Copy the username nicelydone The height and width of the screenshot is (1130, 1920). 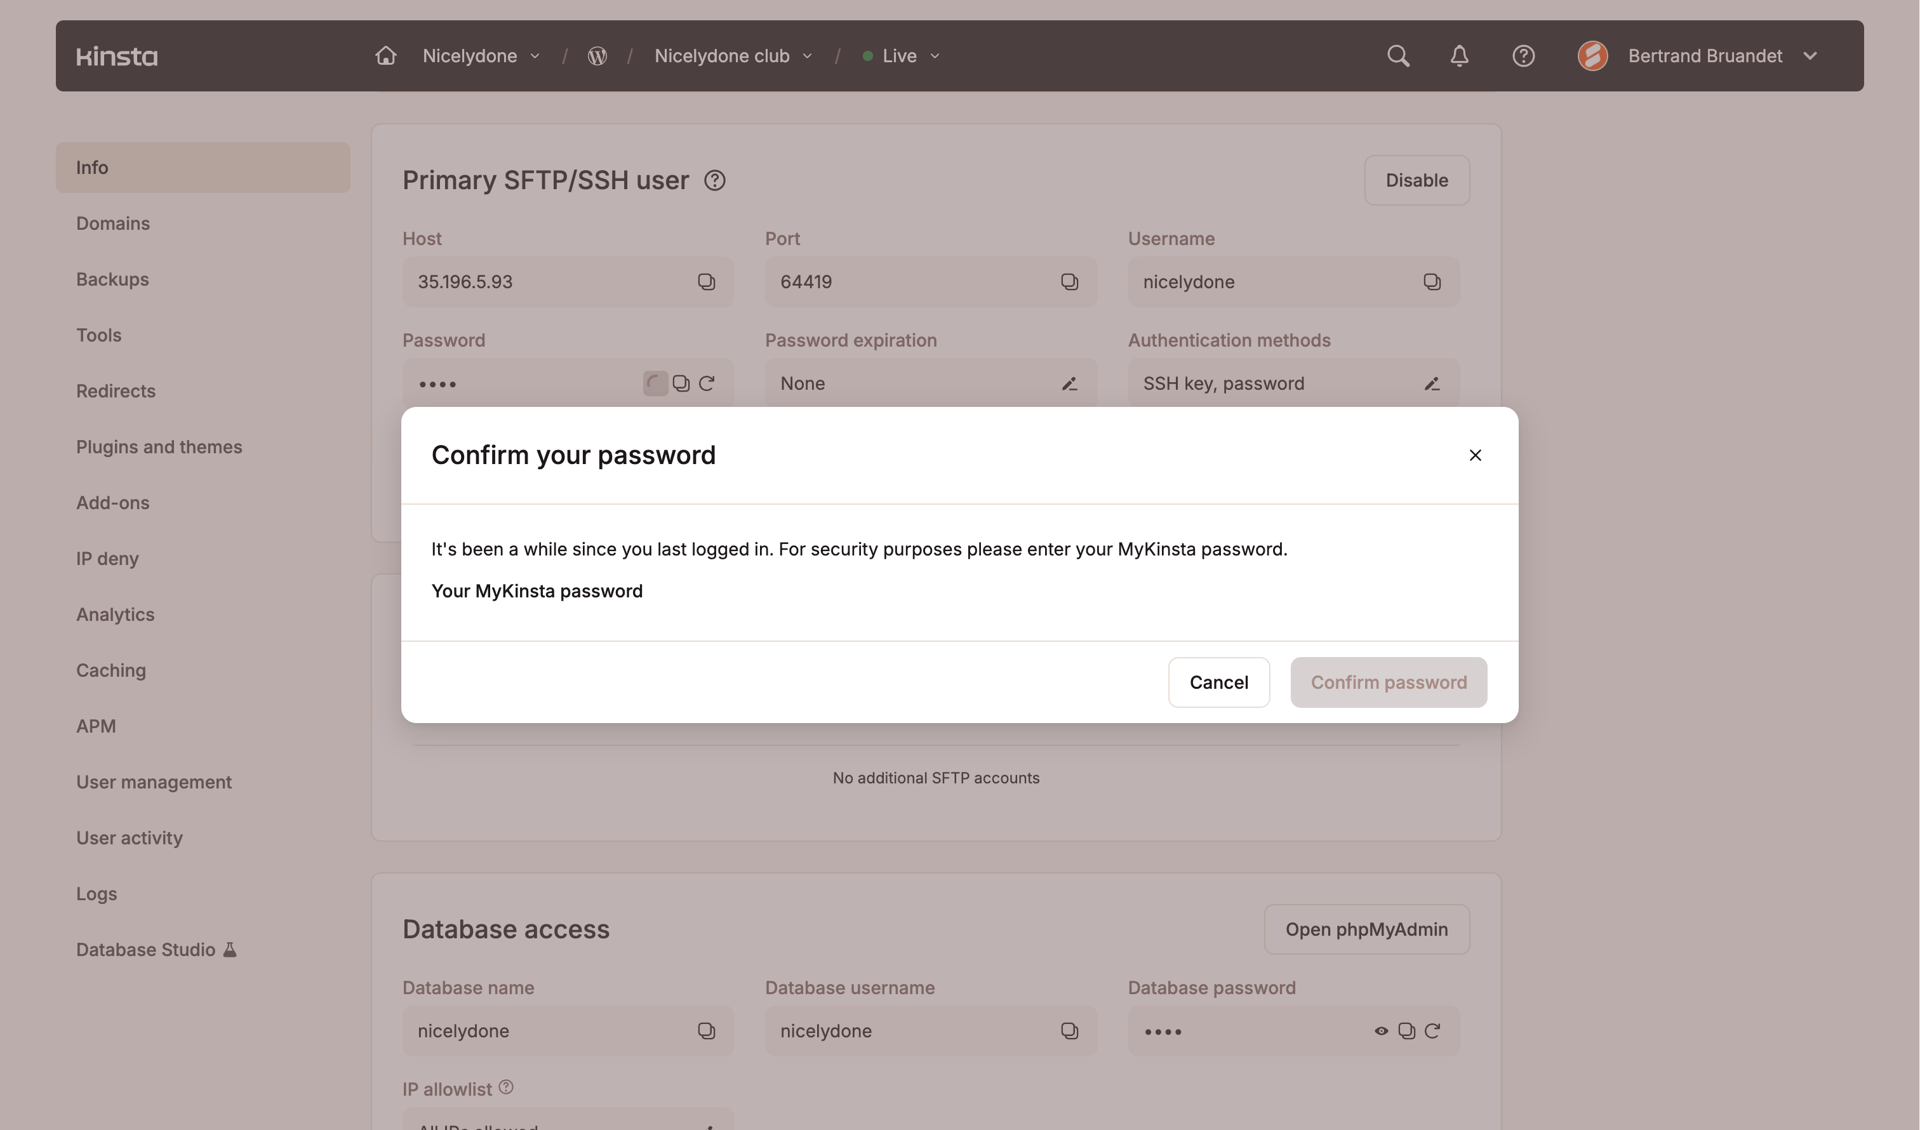tap(1433, 281)
